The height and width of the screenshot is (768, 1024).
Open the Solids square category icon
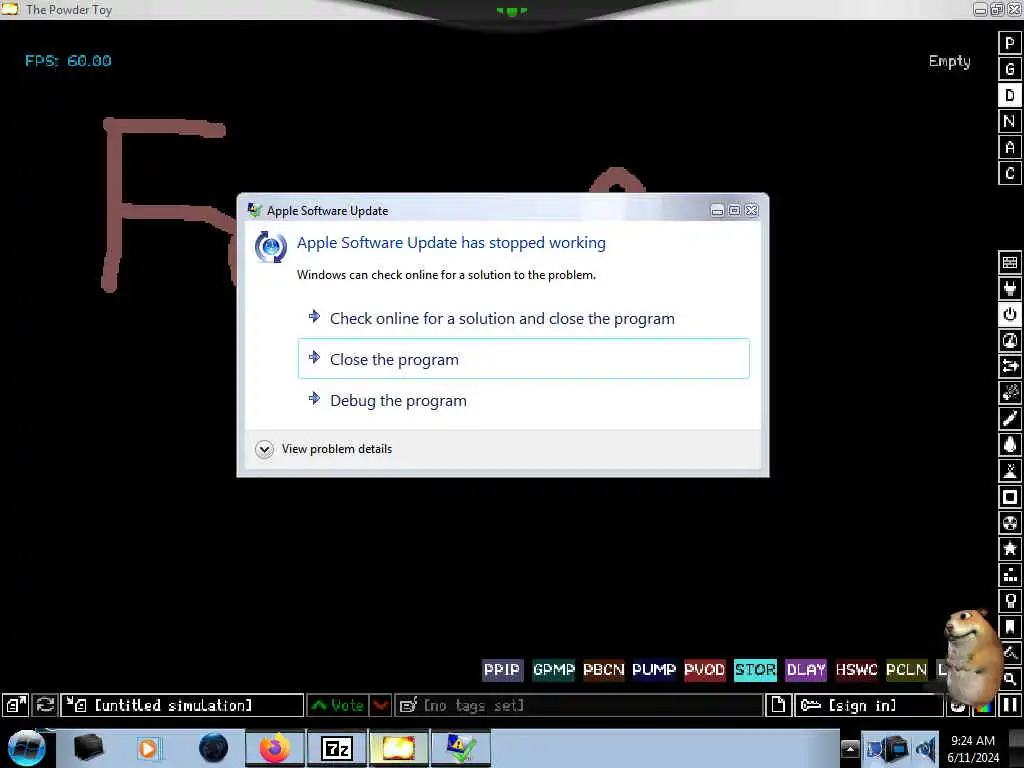[1010, 497]
